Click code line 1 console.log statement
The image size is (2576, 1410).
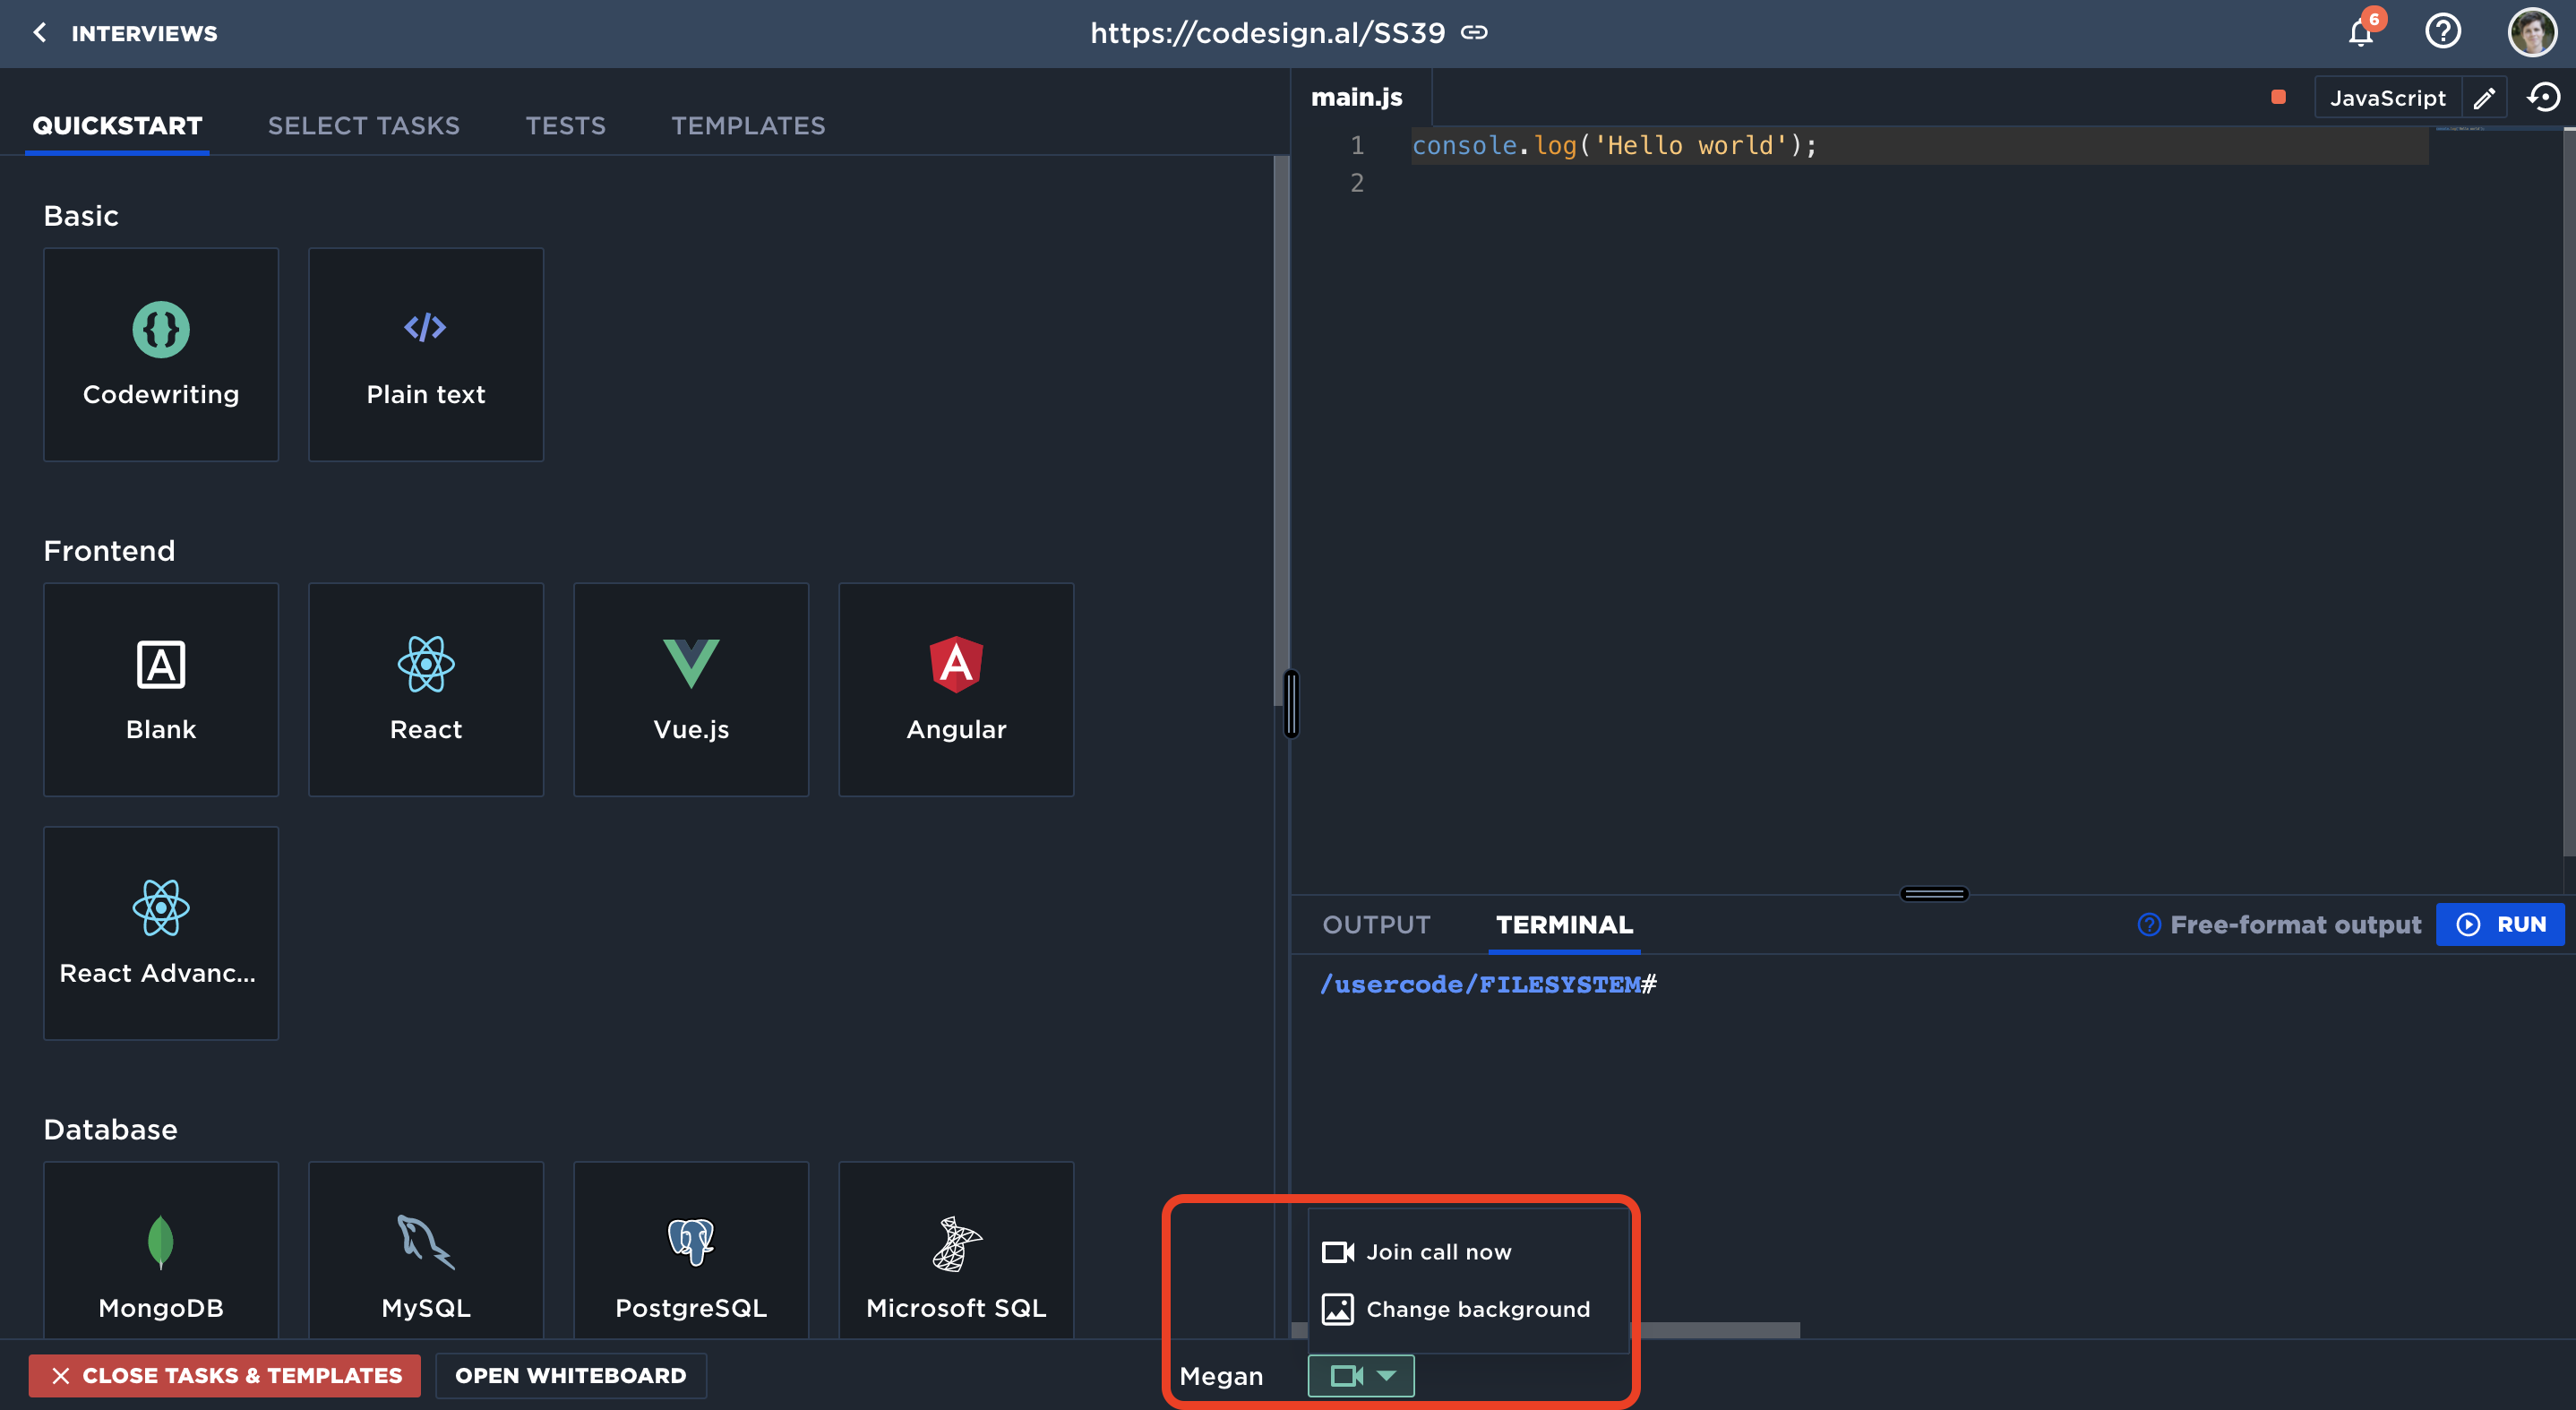1614,146
